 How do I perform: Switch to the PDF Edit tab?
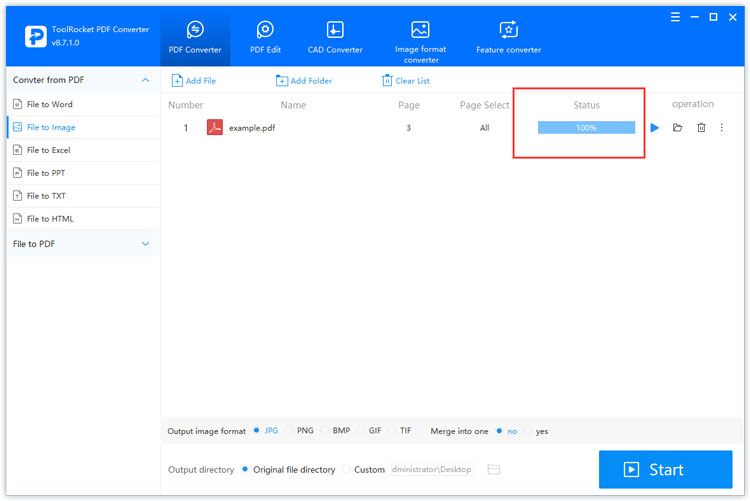[265, 37]
